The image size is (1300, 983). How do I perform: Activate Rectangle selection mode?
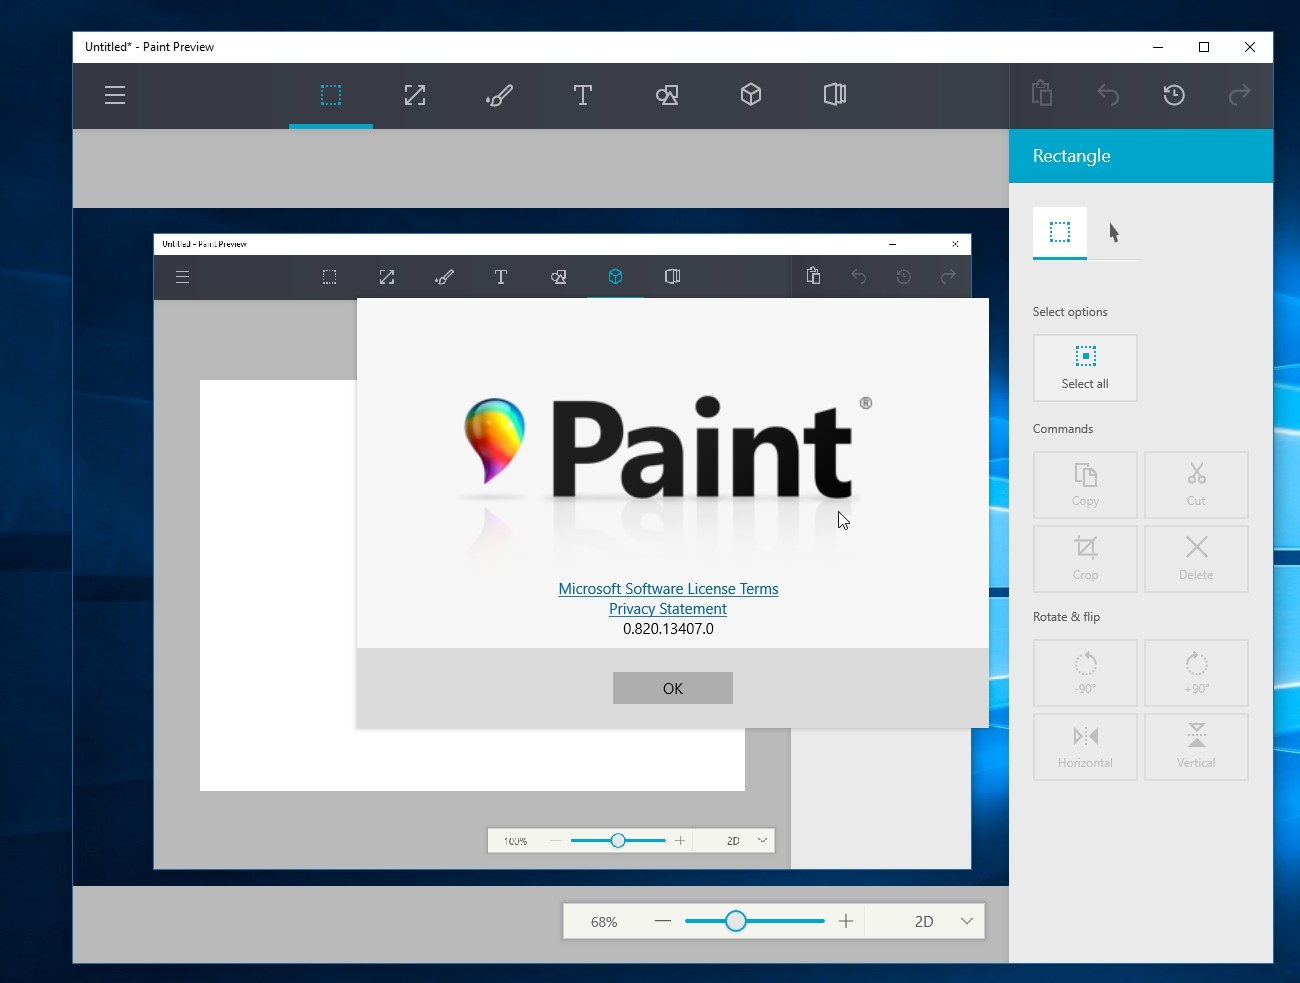(1058, 233)
